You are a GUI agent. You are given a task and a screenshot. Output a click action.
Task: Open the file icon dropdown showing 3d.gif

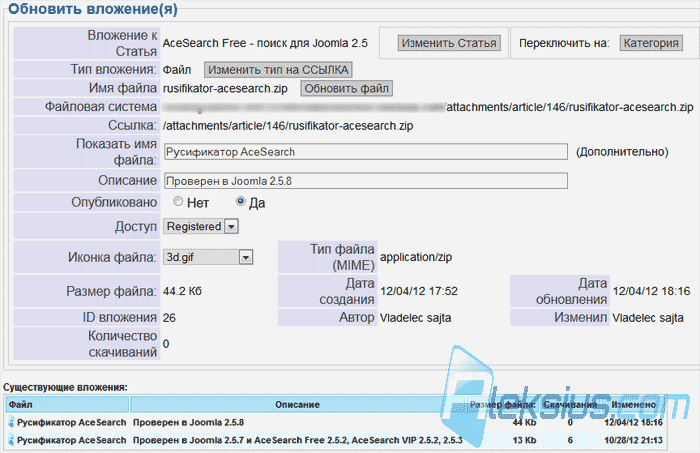point(208,257)
